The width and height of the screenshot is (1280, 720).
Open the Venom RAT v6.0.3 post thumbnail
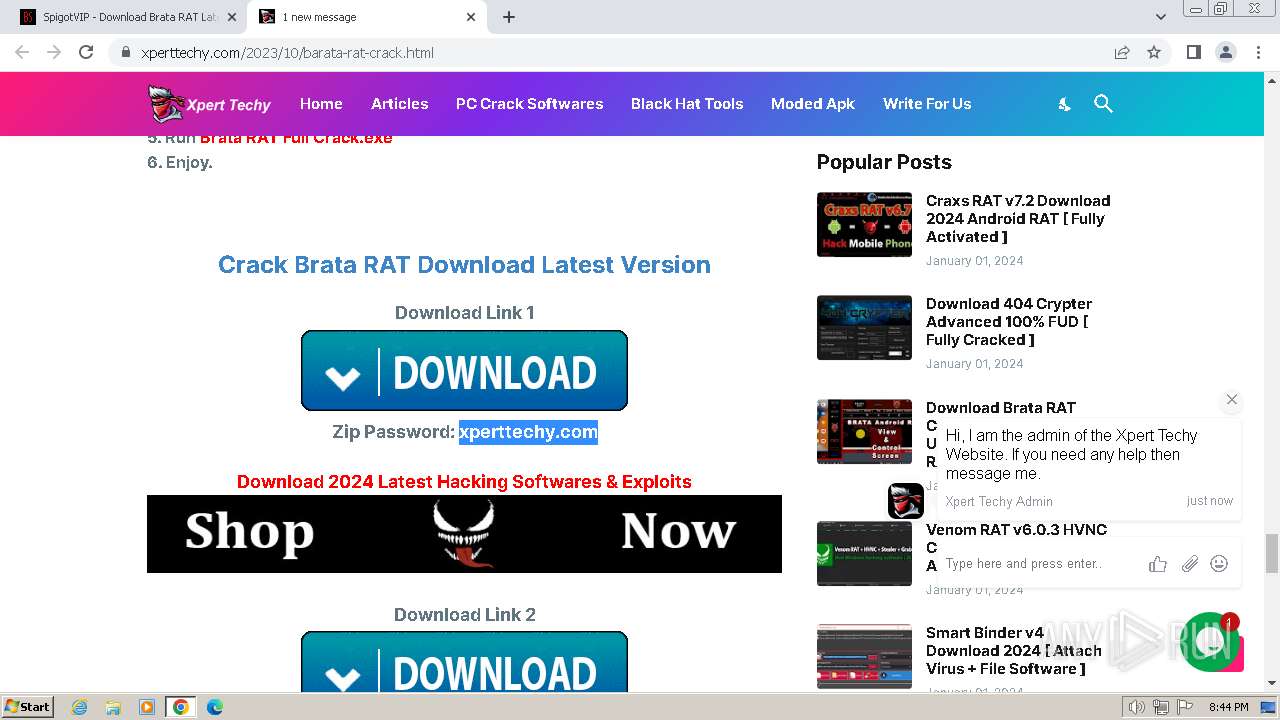point(864,553)
